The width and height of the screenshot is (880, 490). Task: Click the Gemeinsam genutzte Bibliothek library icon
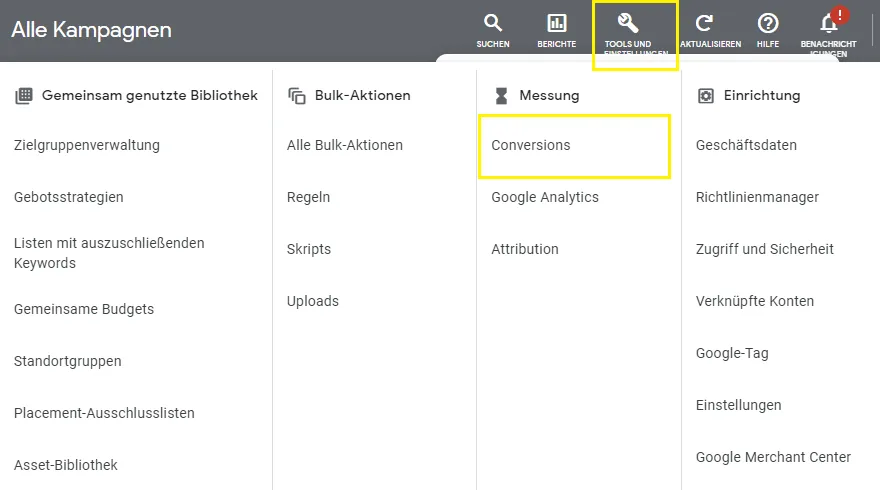(x=24, y=95)
